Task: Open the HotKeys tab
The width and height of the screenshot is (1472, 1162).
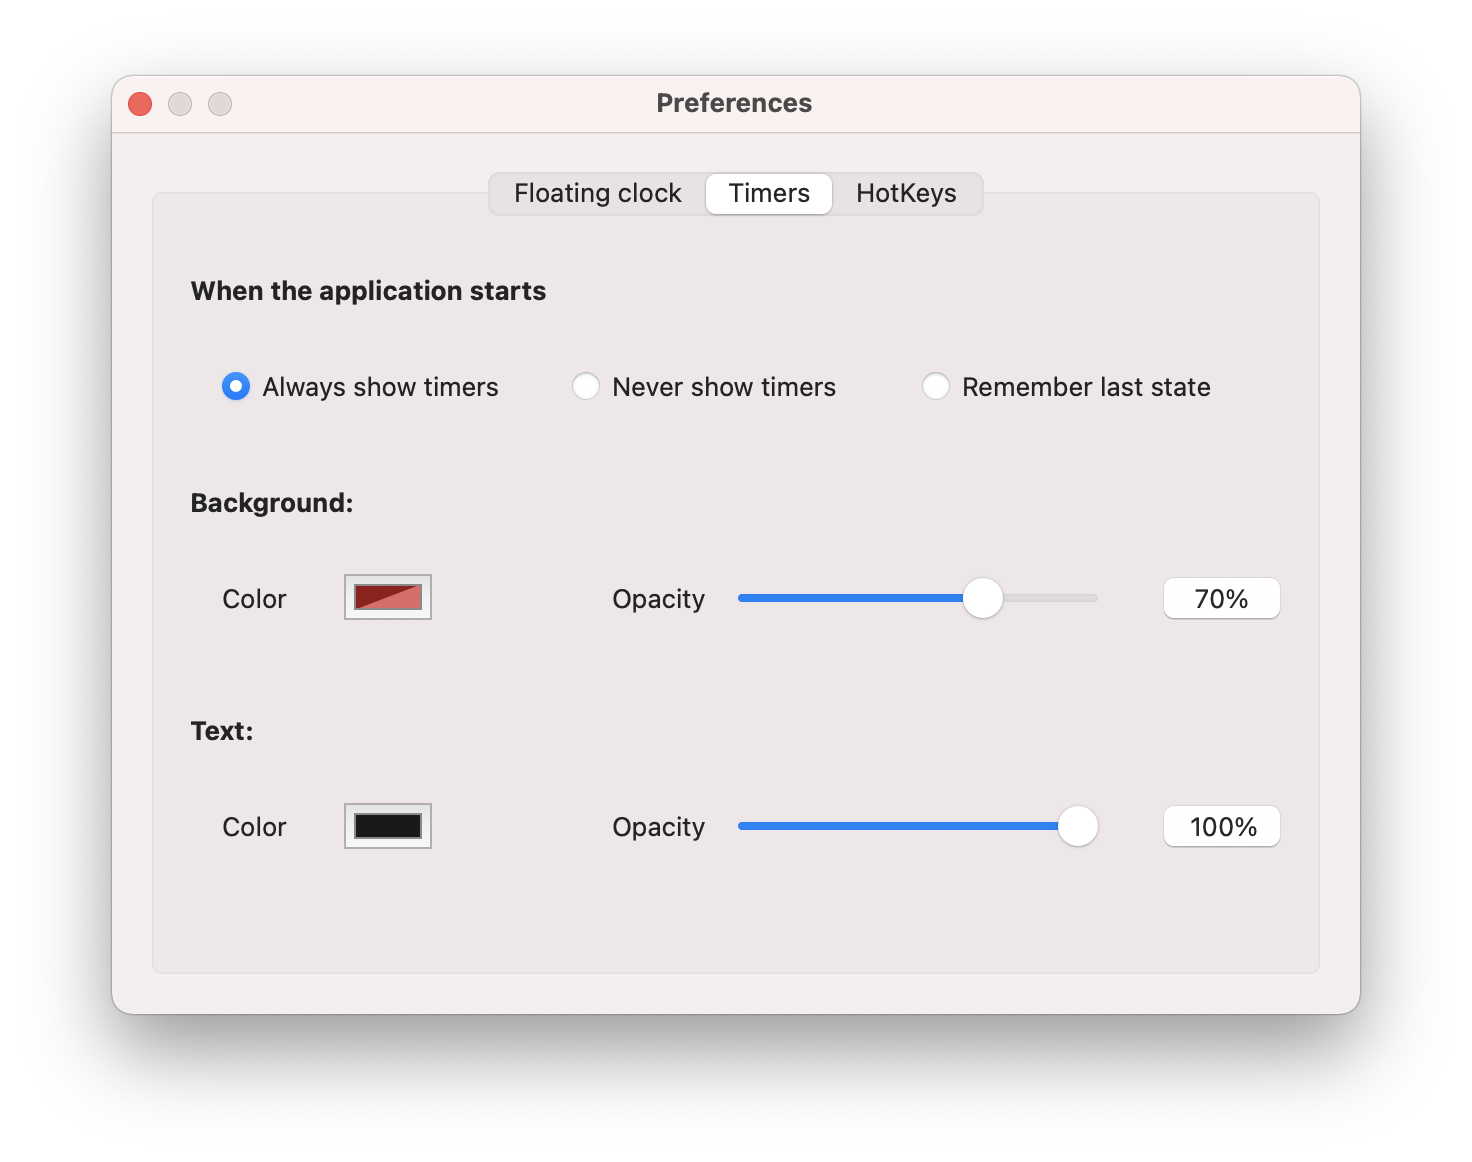Action: pos(906,193)
